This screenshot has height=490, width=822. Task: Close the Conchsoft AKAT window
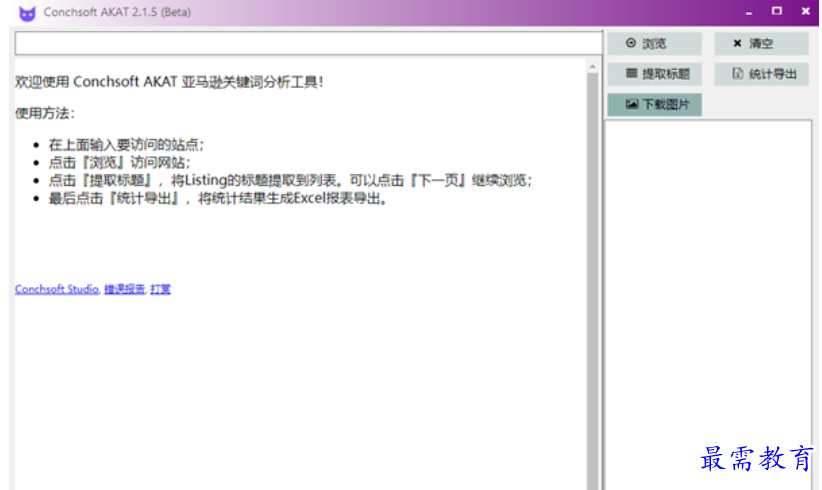coord(806,12)
